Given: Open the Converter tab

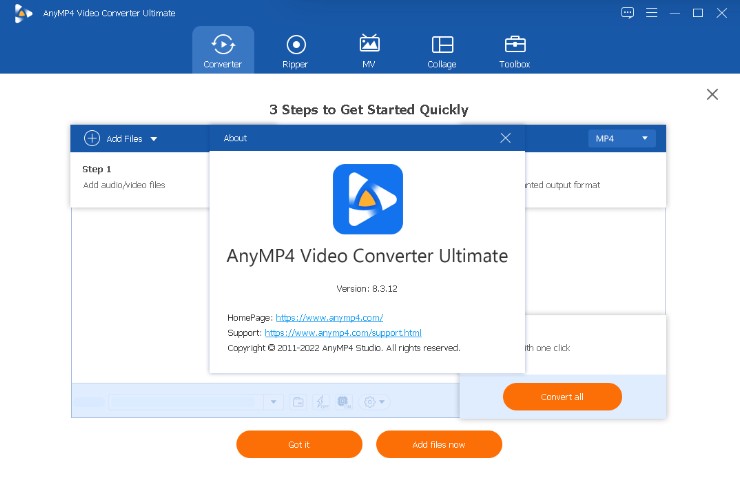Looking at the screenshot, I should click(223, 50).
